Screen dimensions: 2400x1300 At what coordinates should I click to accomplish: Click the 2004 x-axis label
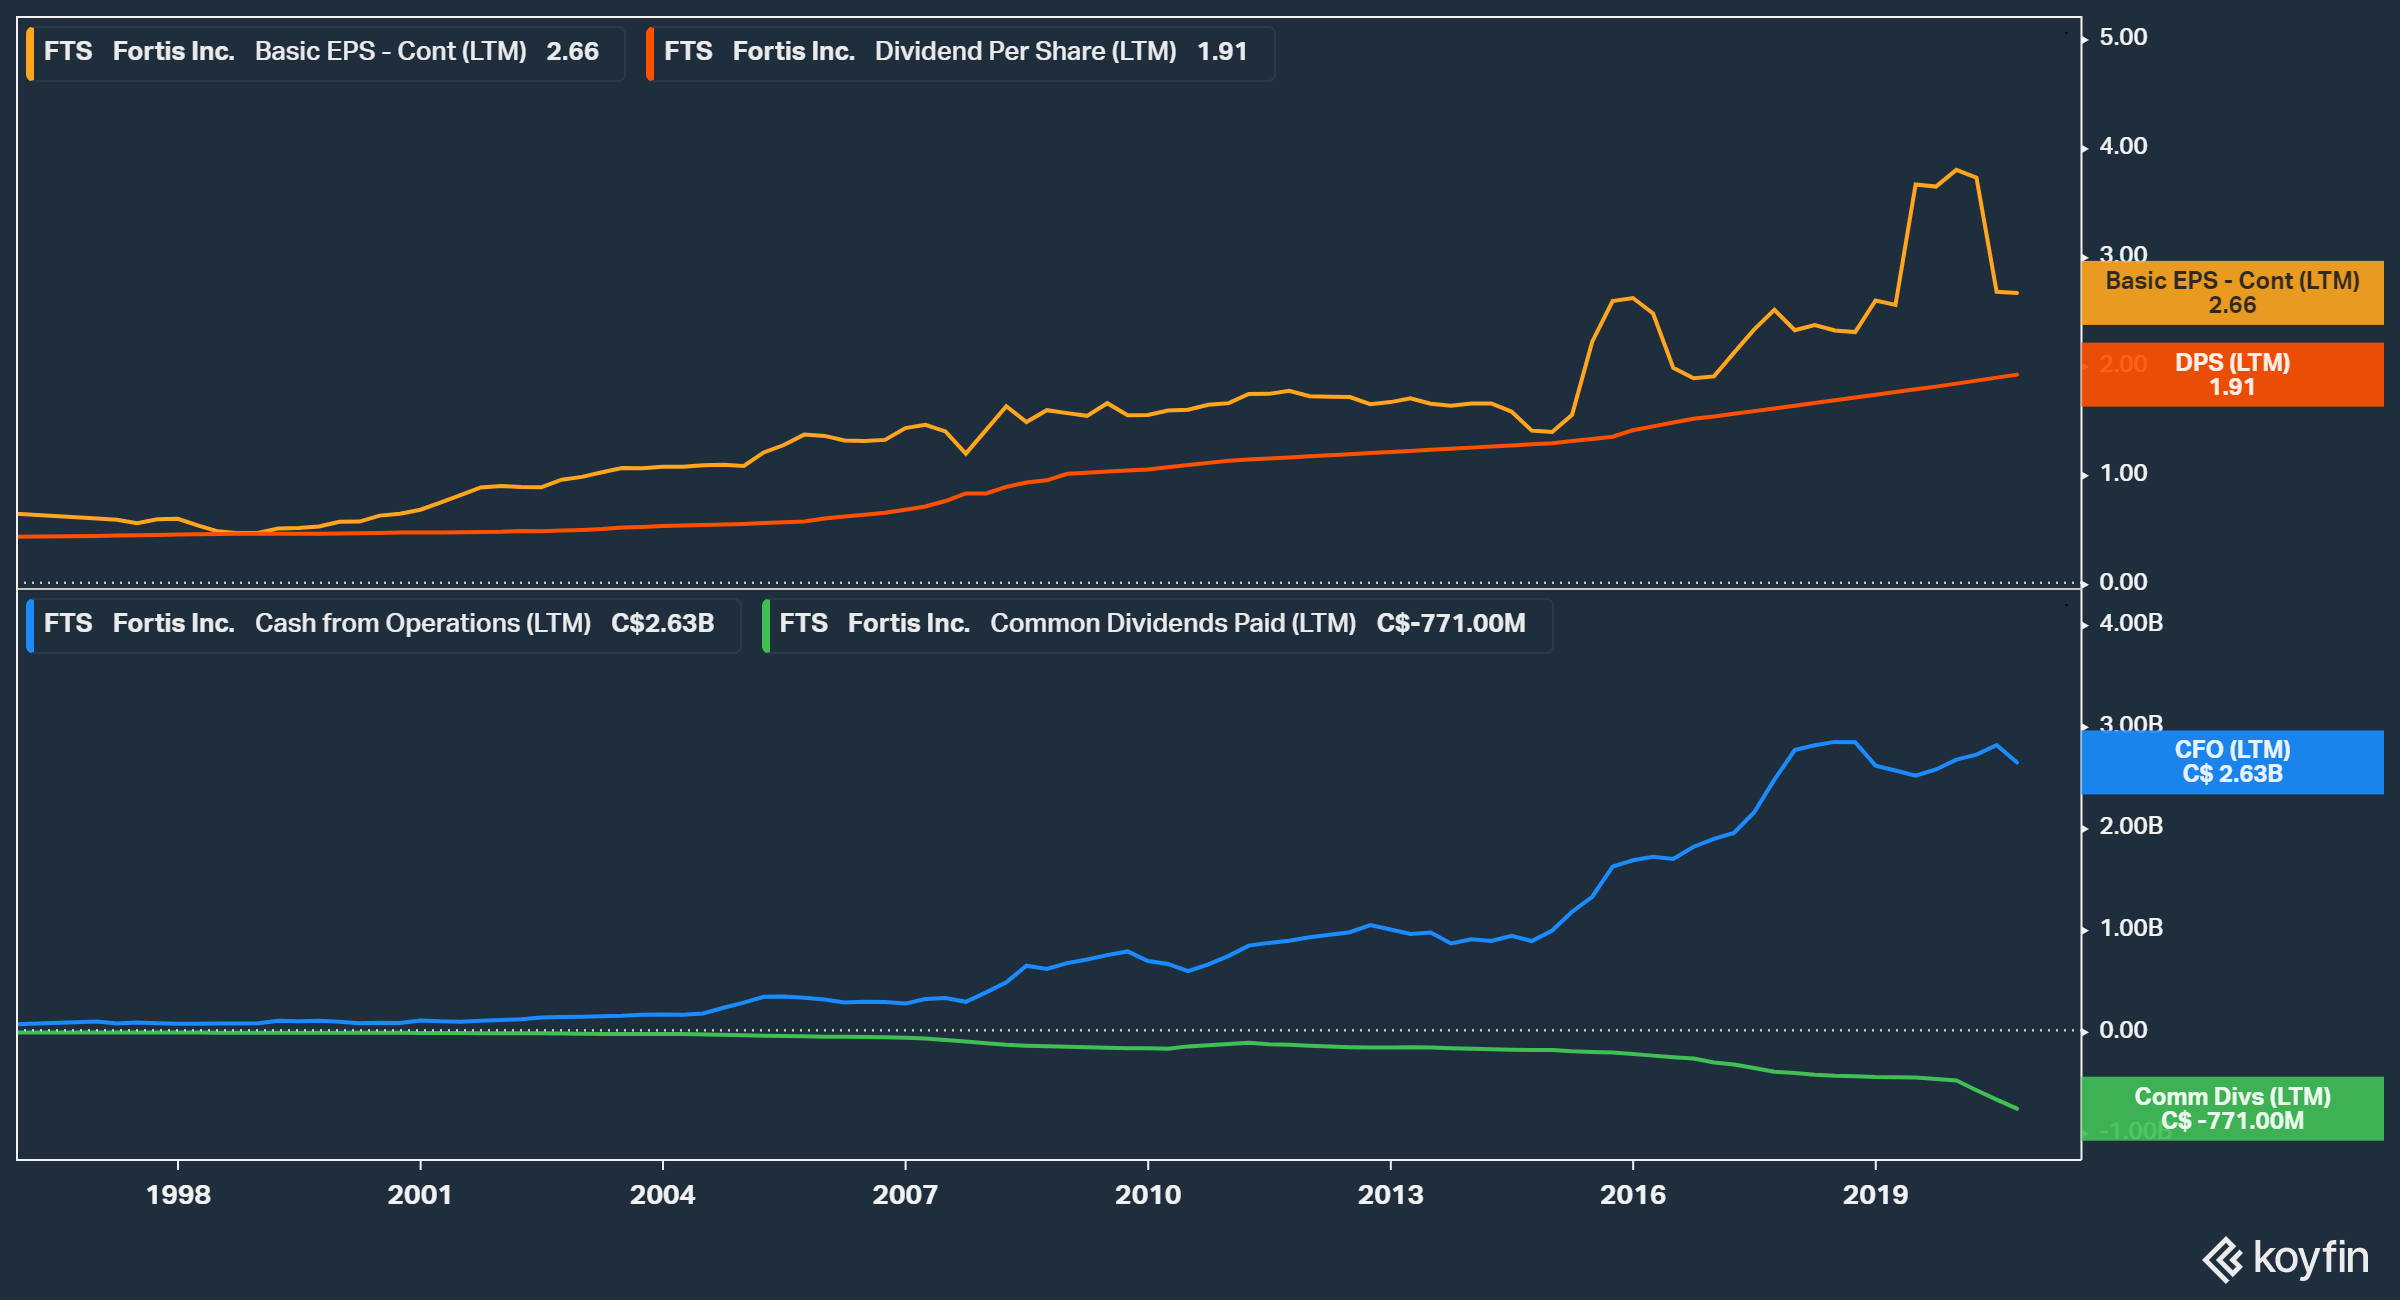coord(662,1195)
